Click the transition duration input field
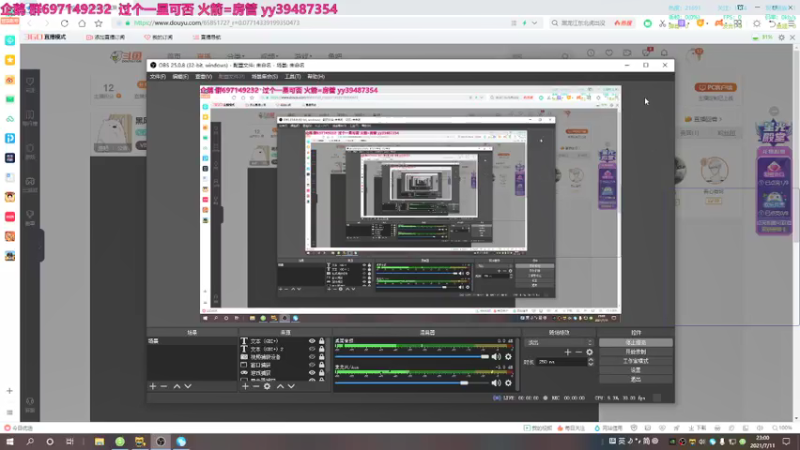Viewport: 800px width, 450px height. (x=561, y=362)
